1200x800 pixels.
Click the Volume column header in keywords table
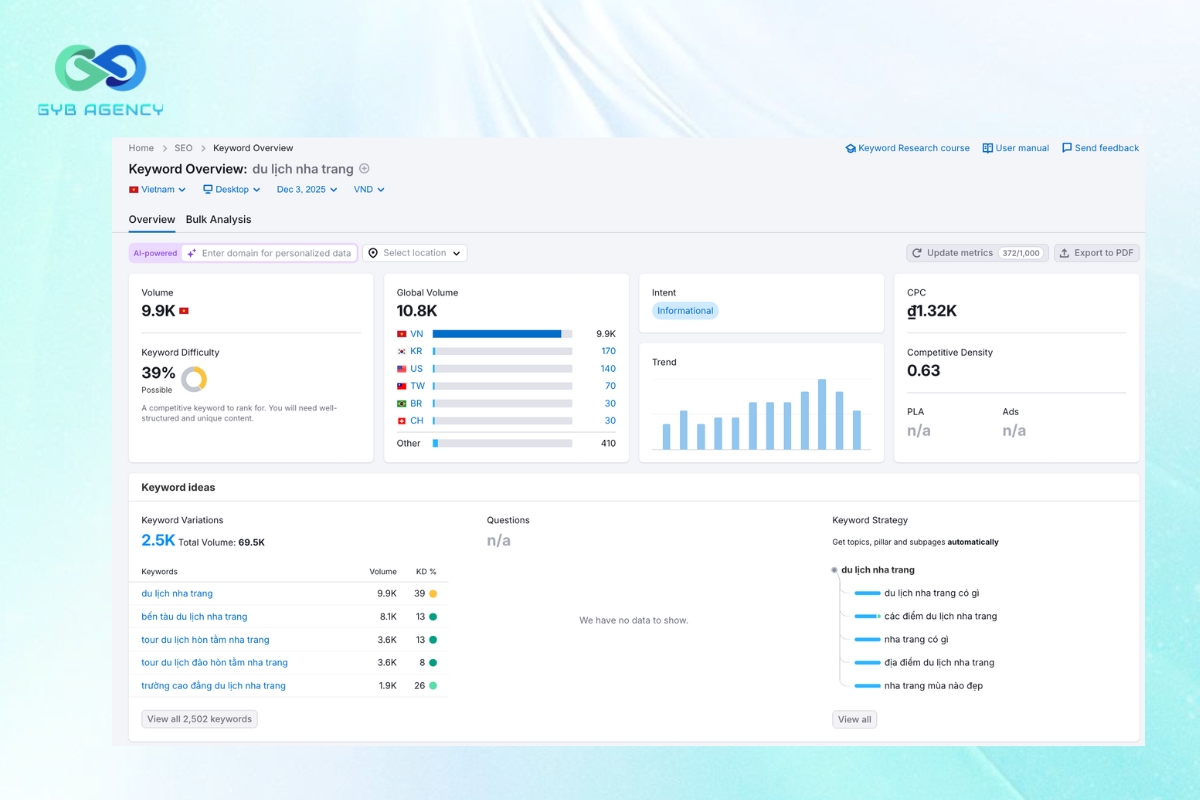coord(383,572)
